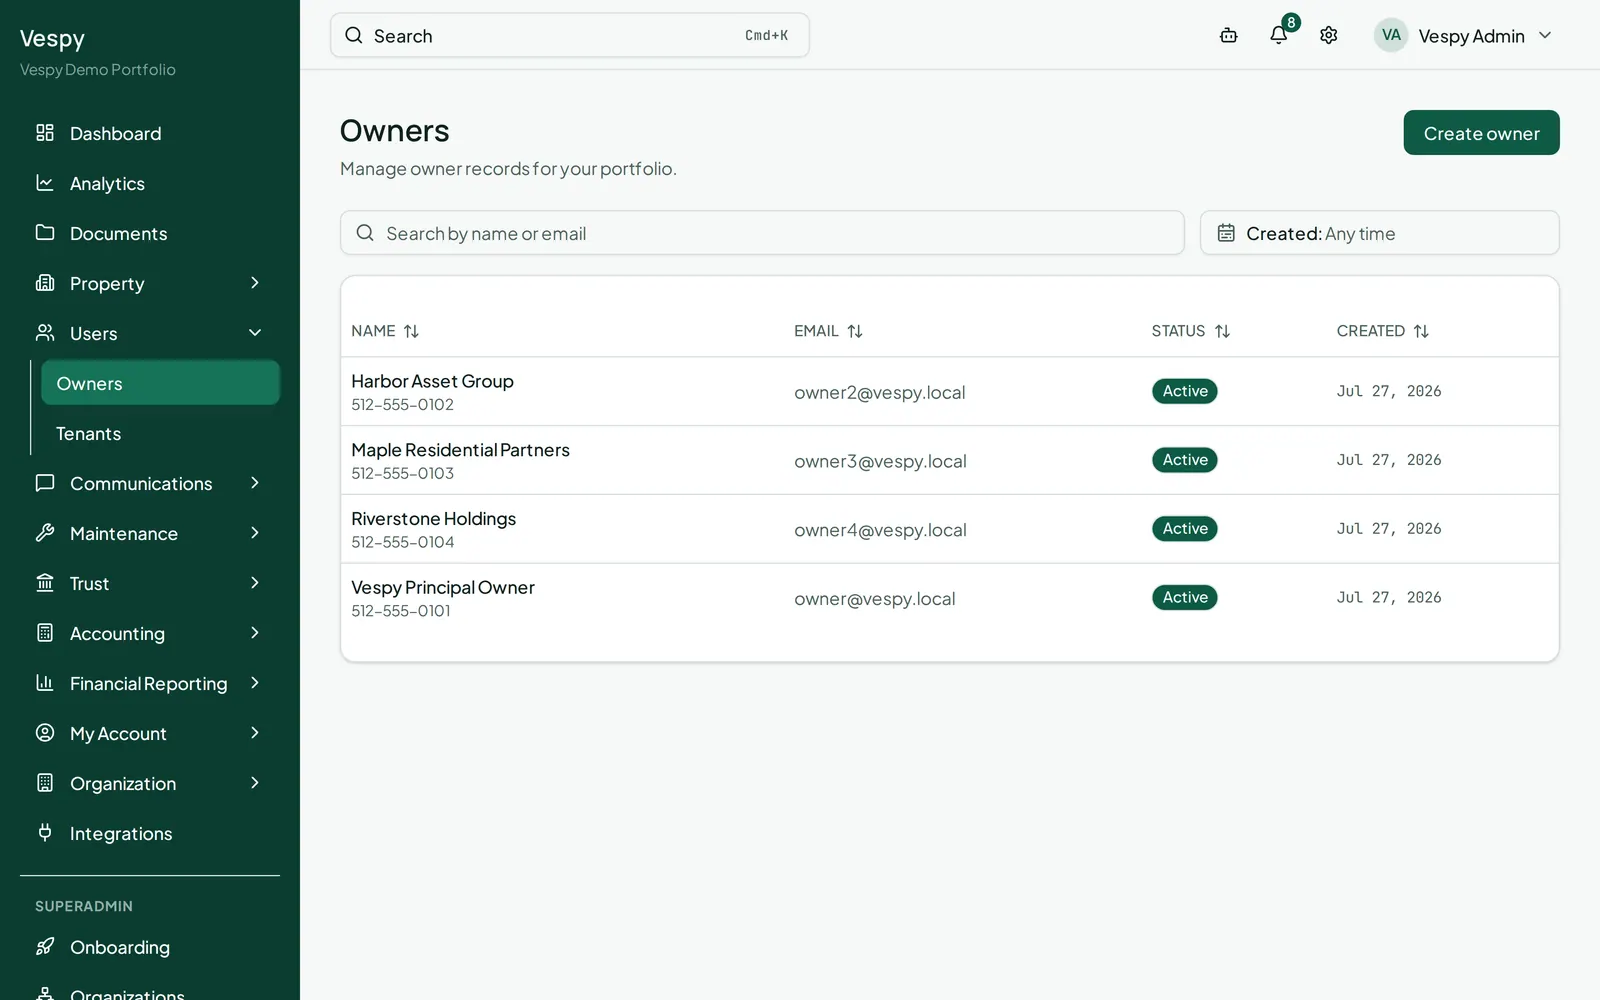Open Documents from sidebar
1600x1000 pixels.
tap(150, 233)
